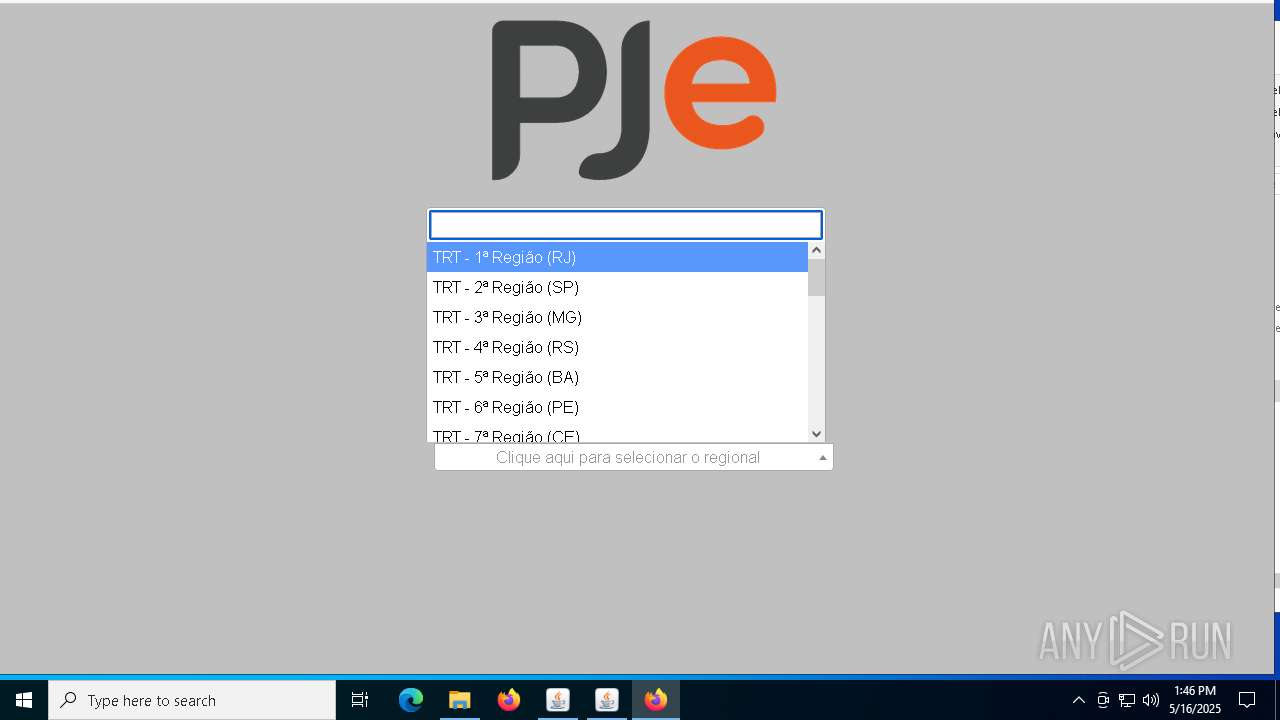
Task: Click the Meet Now tray icon
Action: (1103, 700)
